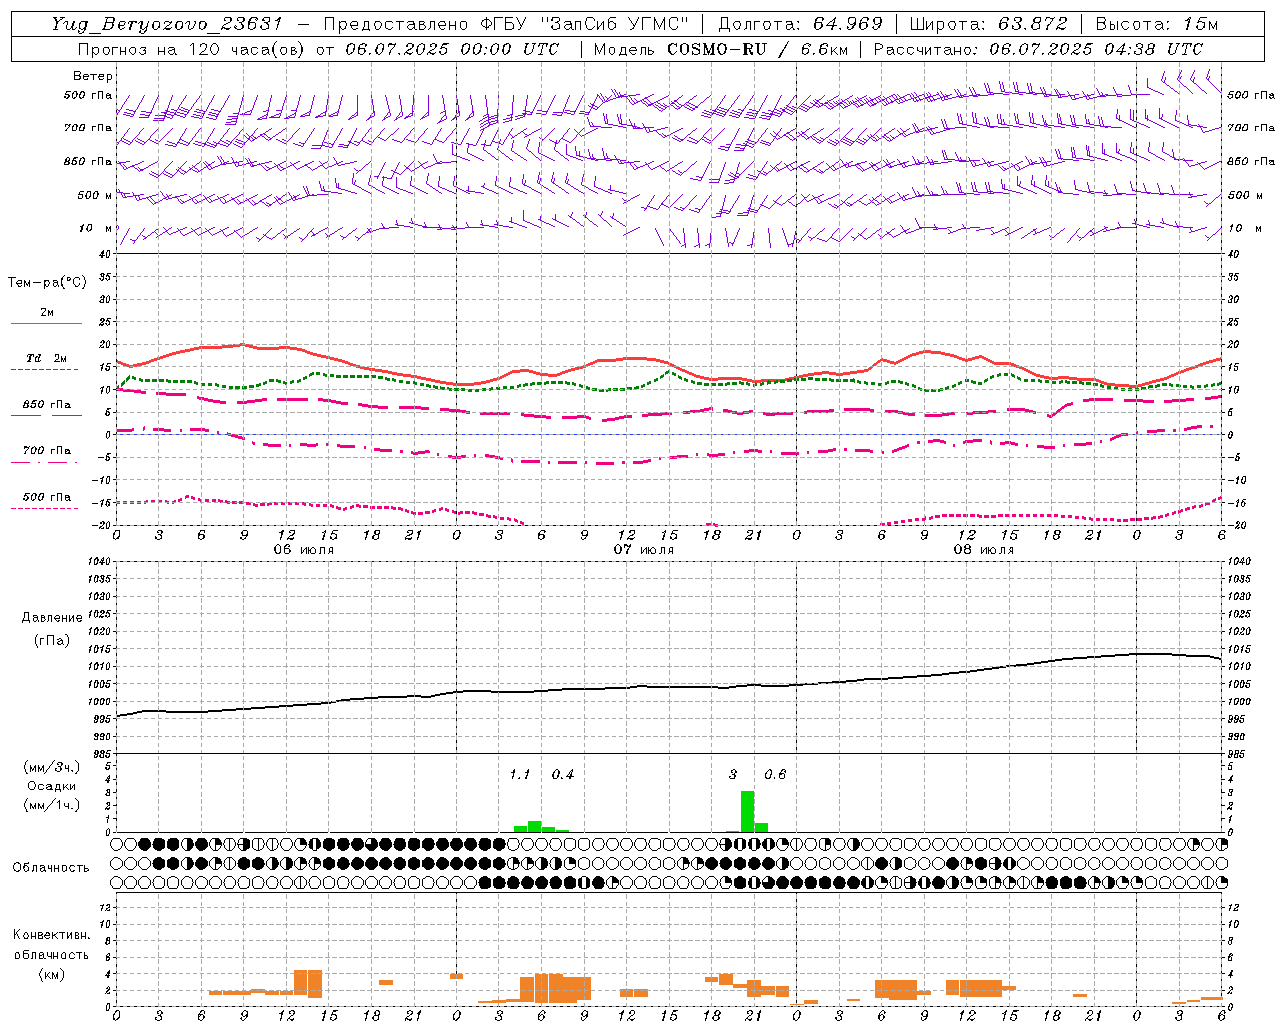
Task: Select the 700 гПа temperature legend entry
Action: point(46,454)
